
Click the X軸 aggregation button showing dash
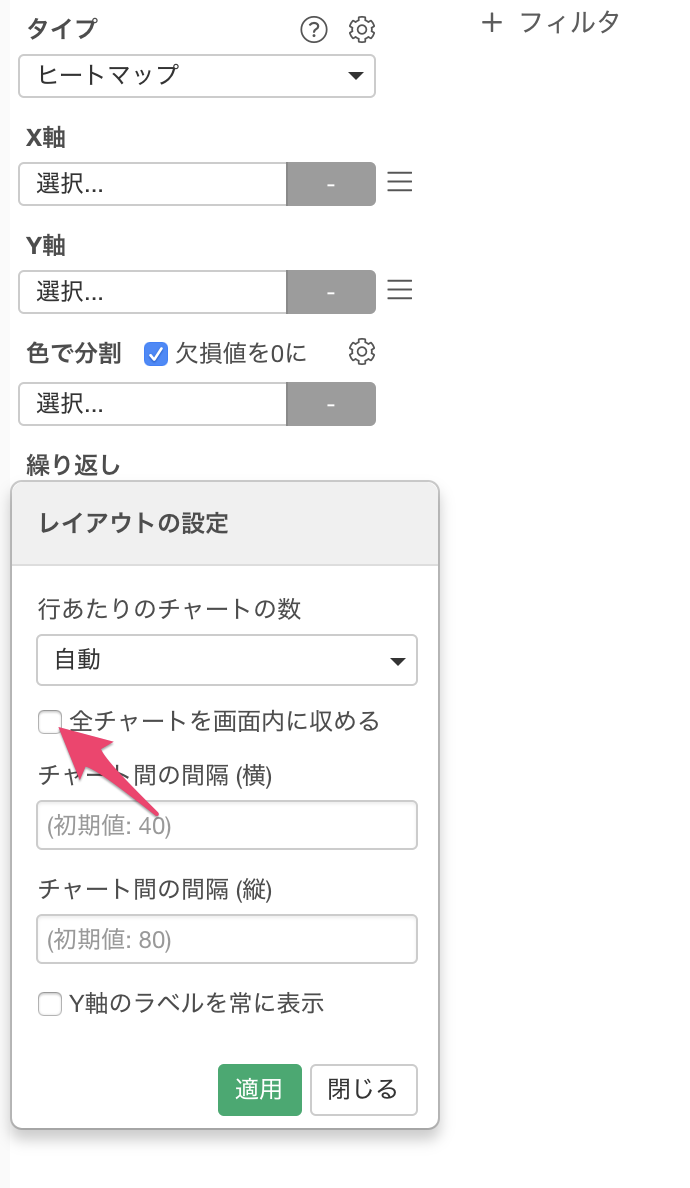click(331, 183)
